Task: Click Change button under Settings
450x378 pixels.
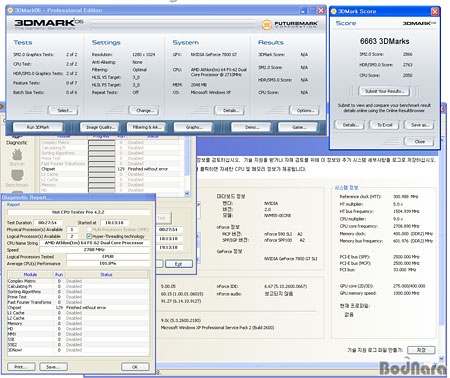Action: pyautogui.click(x=144, y=110)
